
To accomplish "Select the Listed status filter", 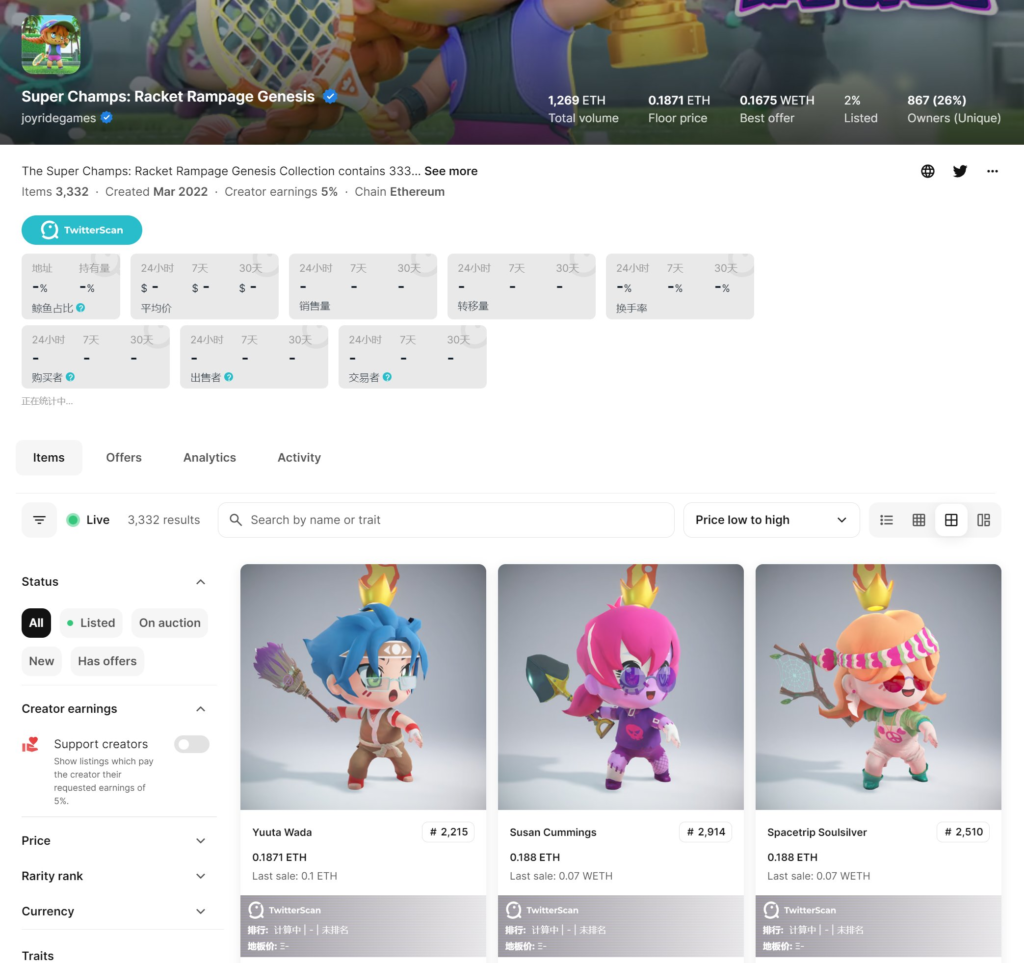I will click(91, 623).
